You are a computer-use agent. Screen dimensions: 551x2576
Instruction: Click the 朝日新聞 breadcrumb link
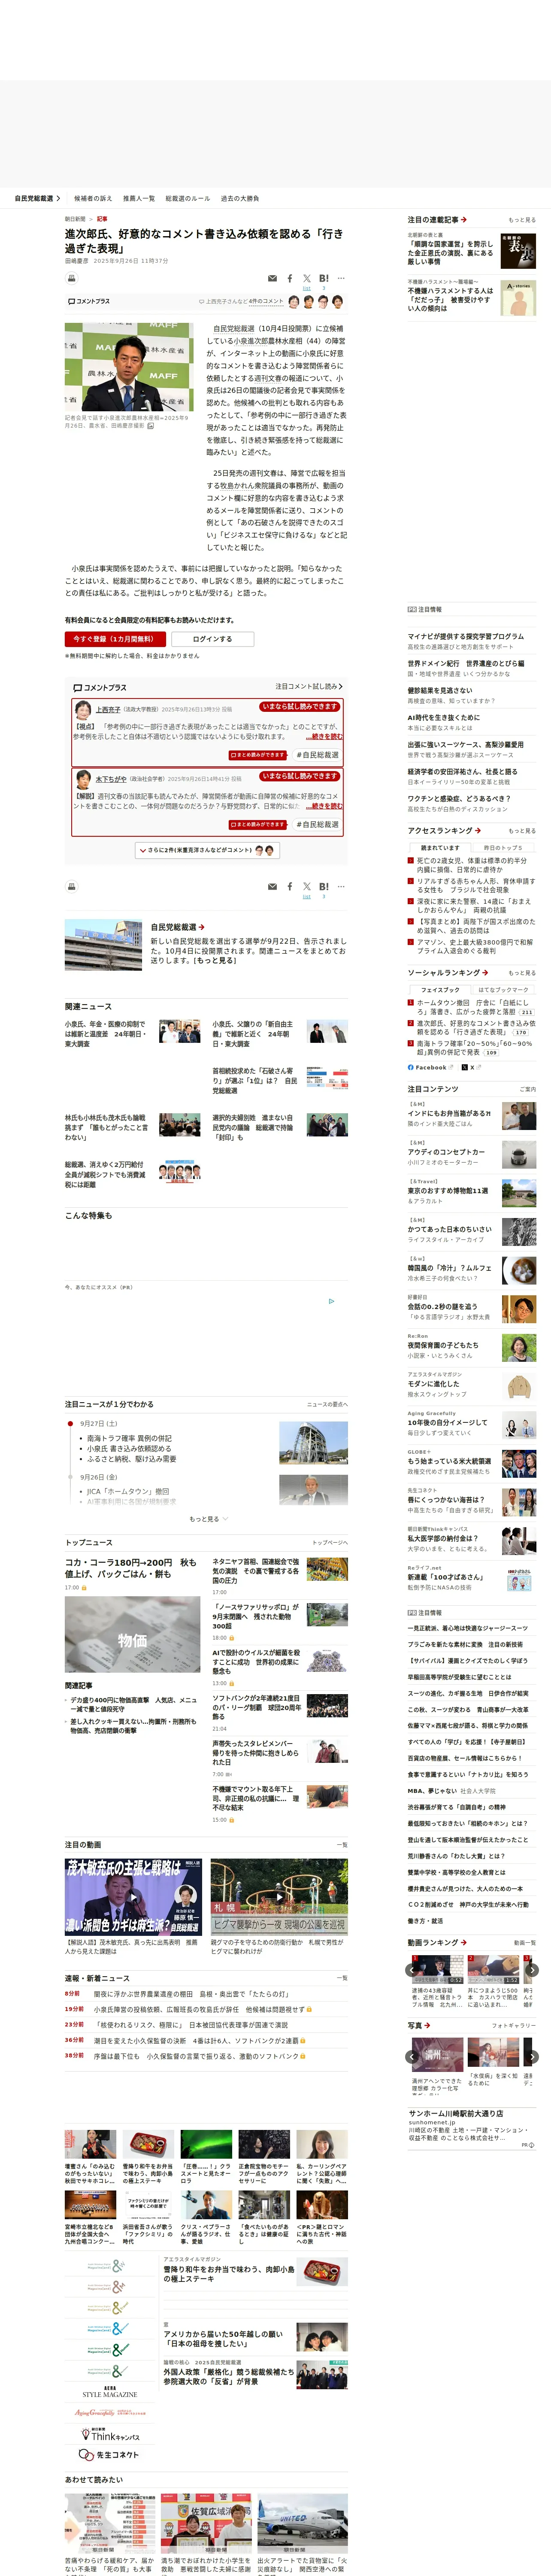pyautogui.click(x=75, y=219)
